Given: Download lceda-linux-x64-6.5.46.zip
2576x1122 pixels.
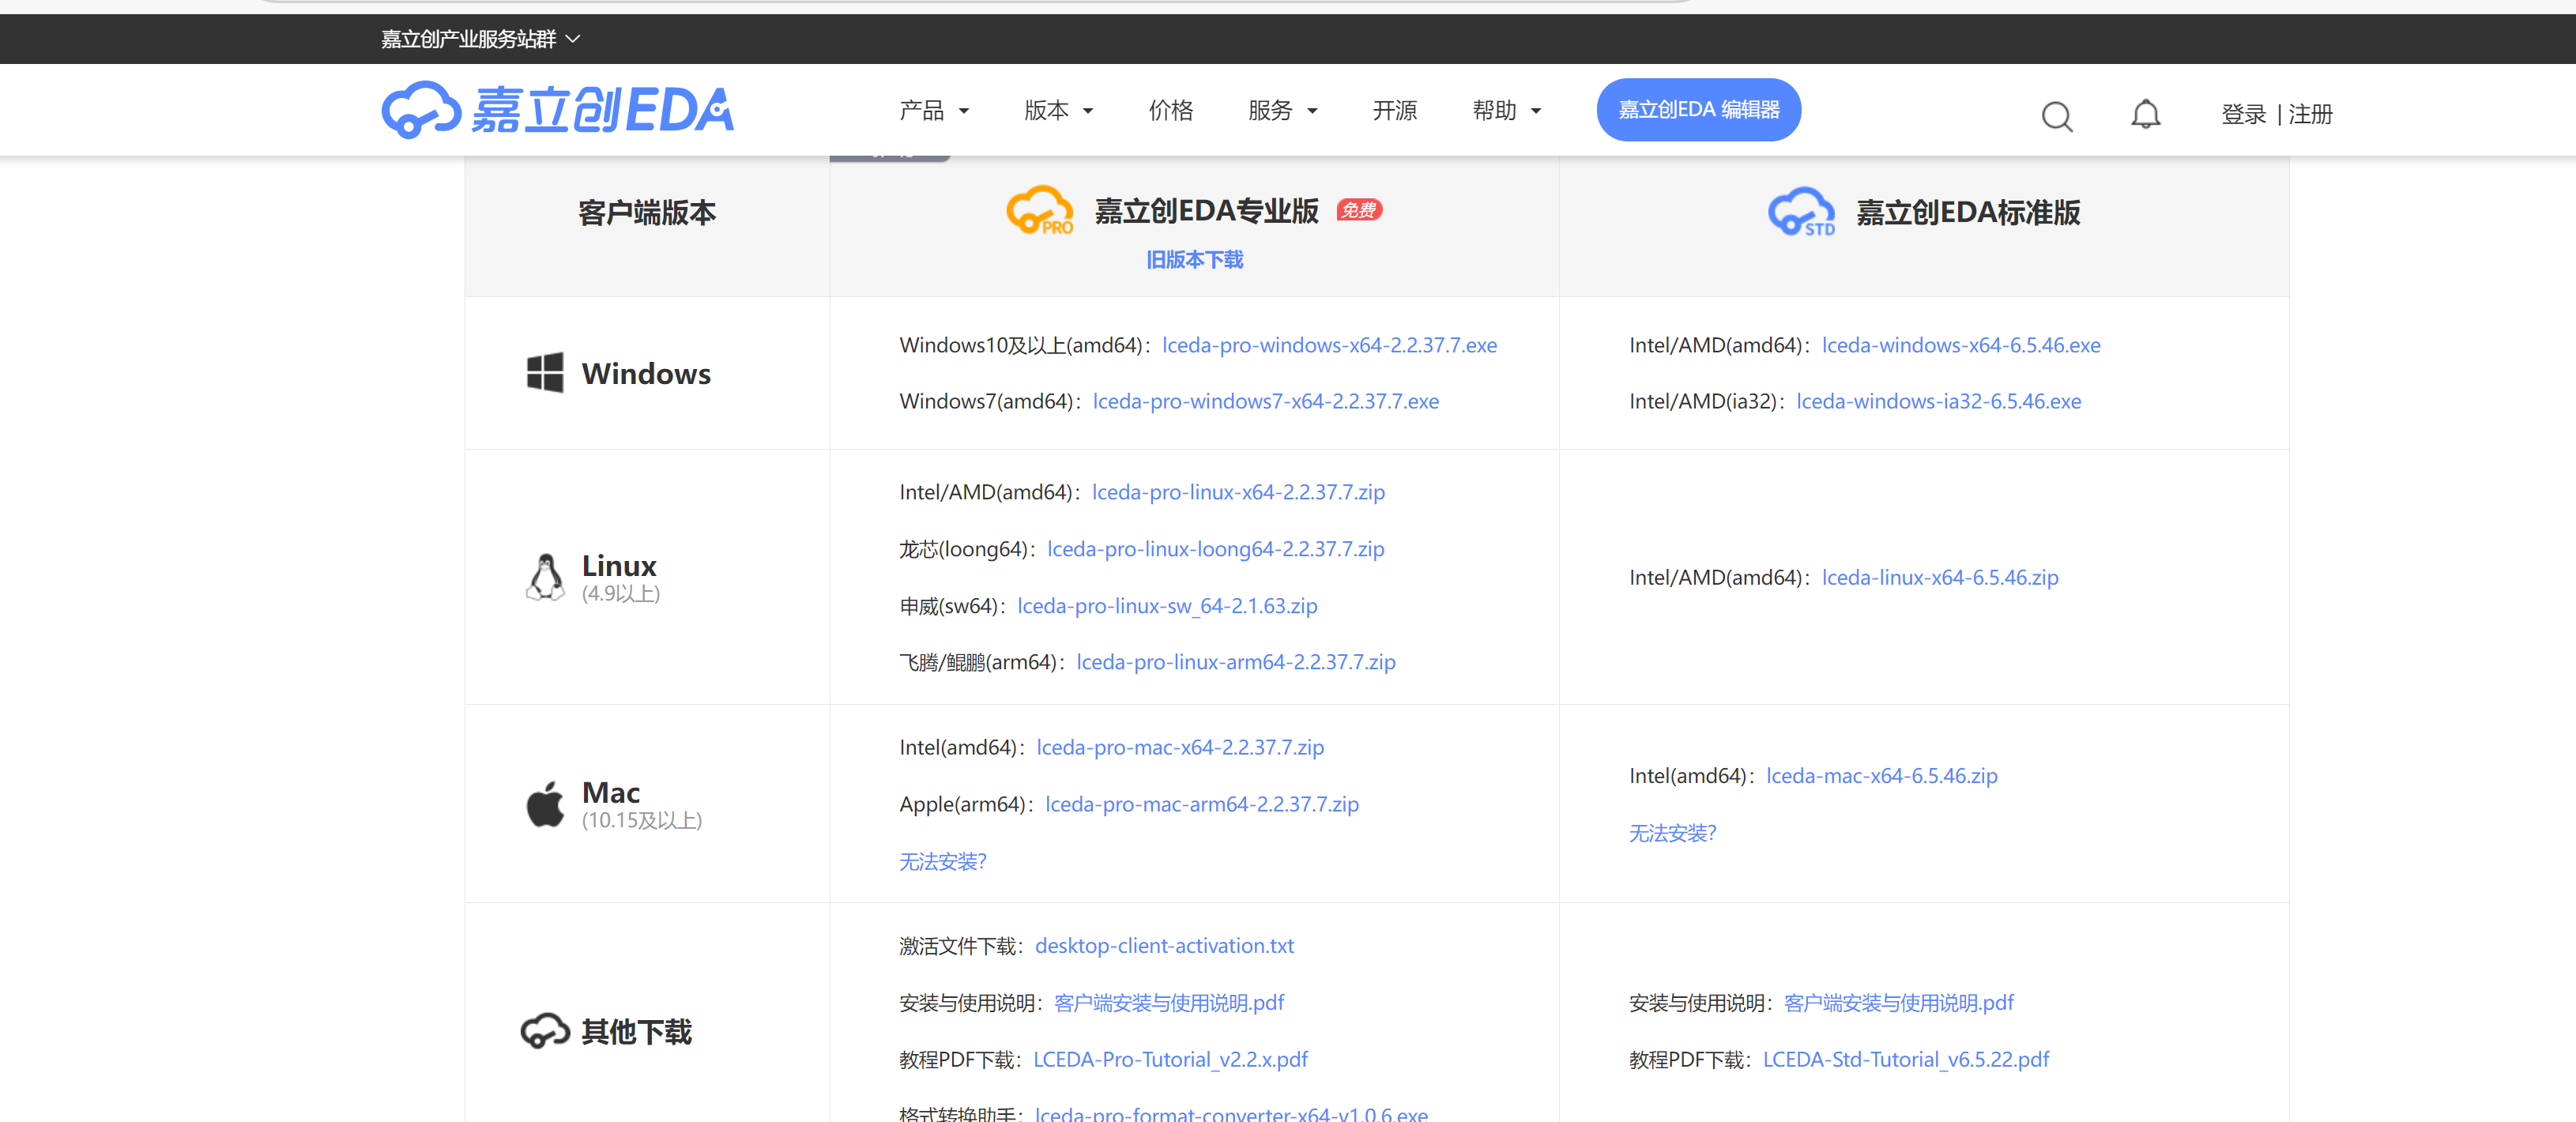Looking at the screenshot, I should pos(1939,577).
